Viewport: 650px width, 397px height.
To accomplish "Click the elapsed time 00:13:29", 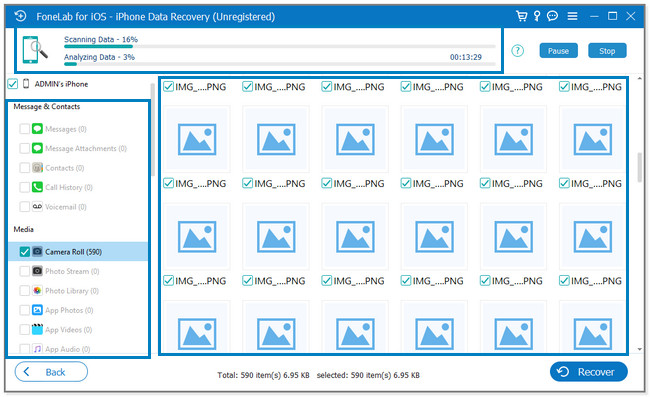I will [466, 57].
